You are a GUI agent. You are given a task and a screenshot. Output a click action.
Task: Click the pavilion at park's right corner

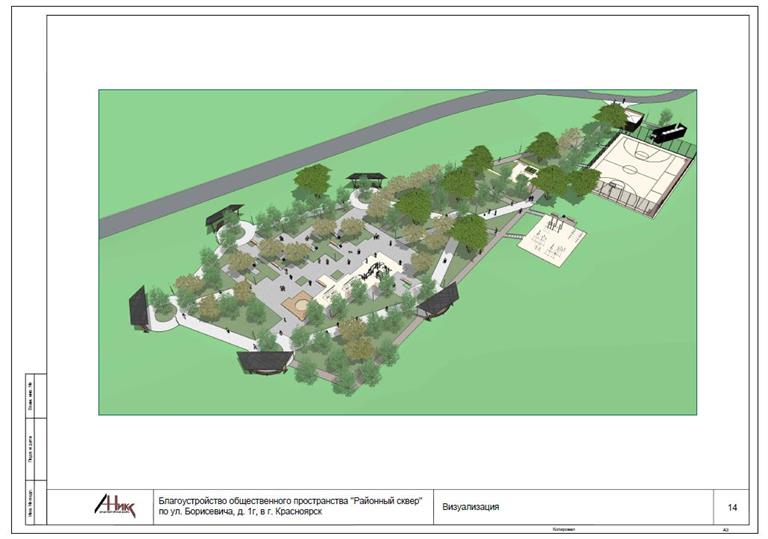tap(440, 301)
